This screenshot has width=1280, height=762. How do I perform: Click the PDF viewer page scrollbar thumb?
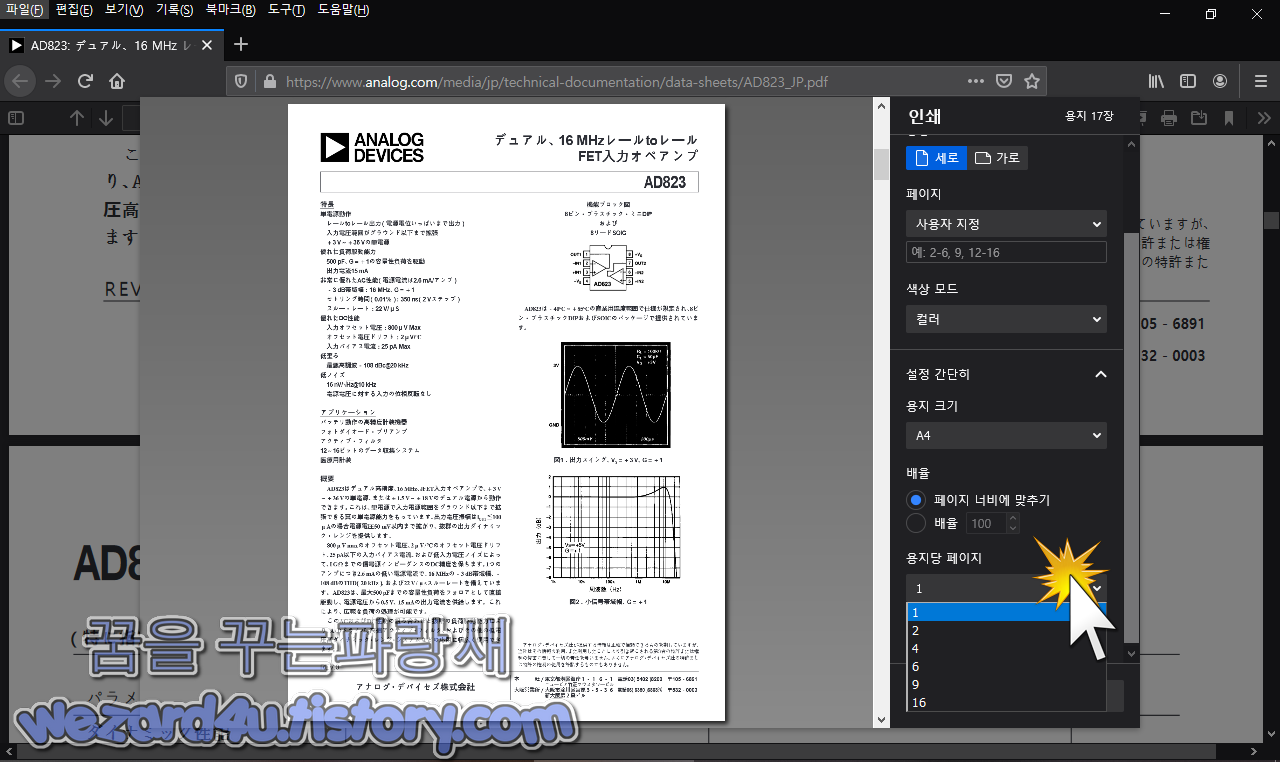click(x=1271, y=221)
